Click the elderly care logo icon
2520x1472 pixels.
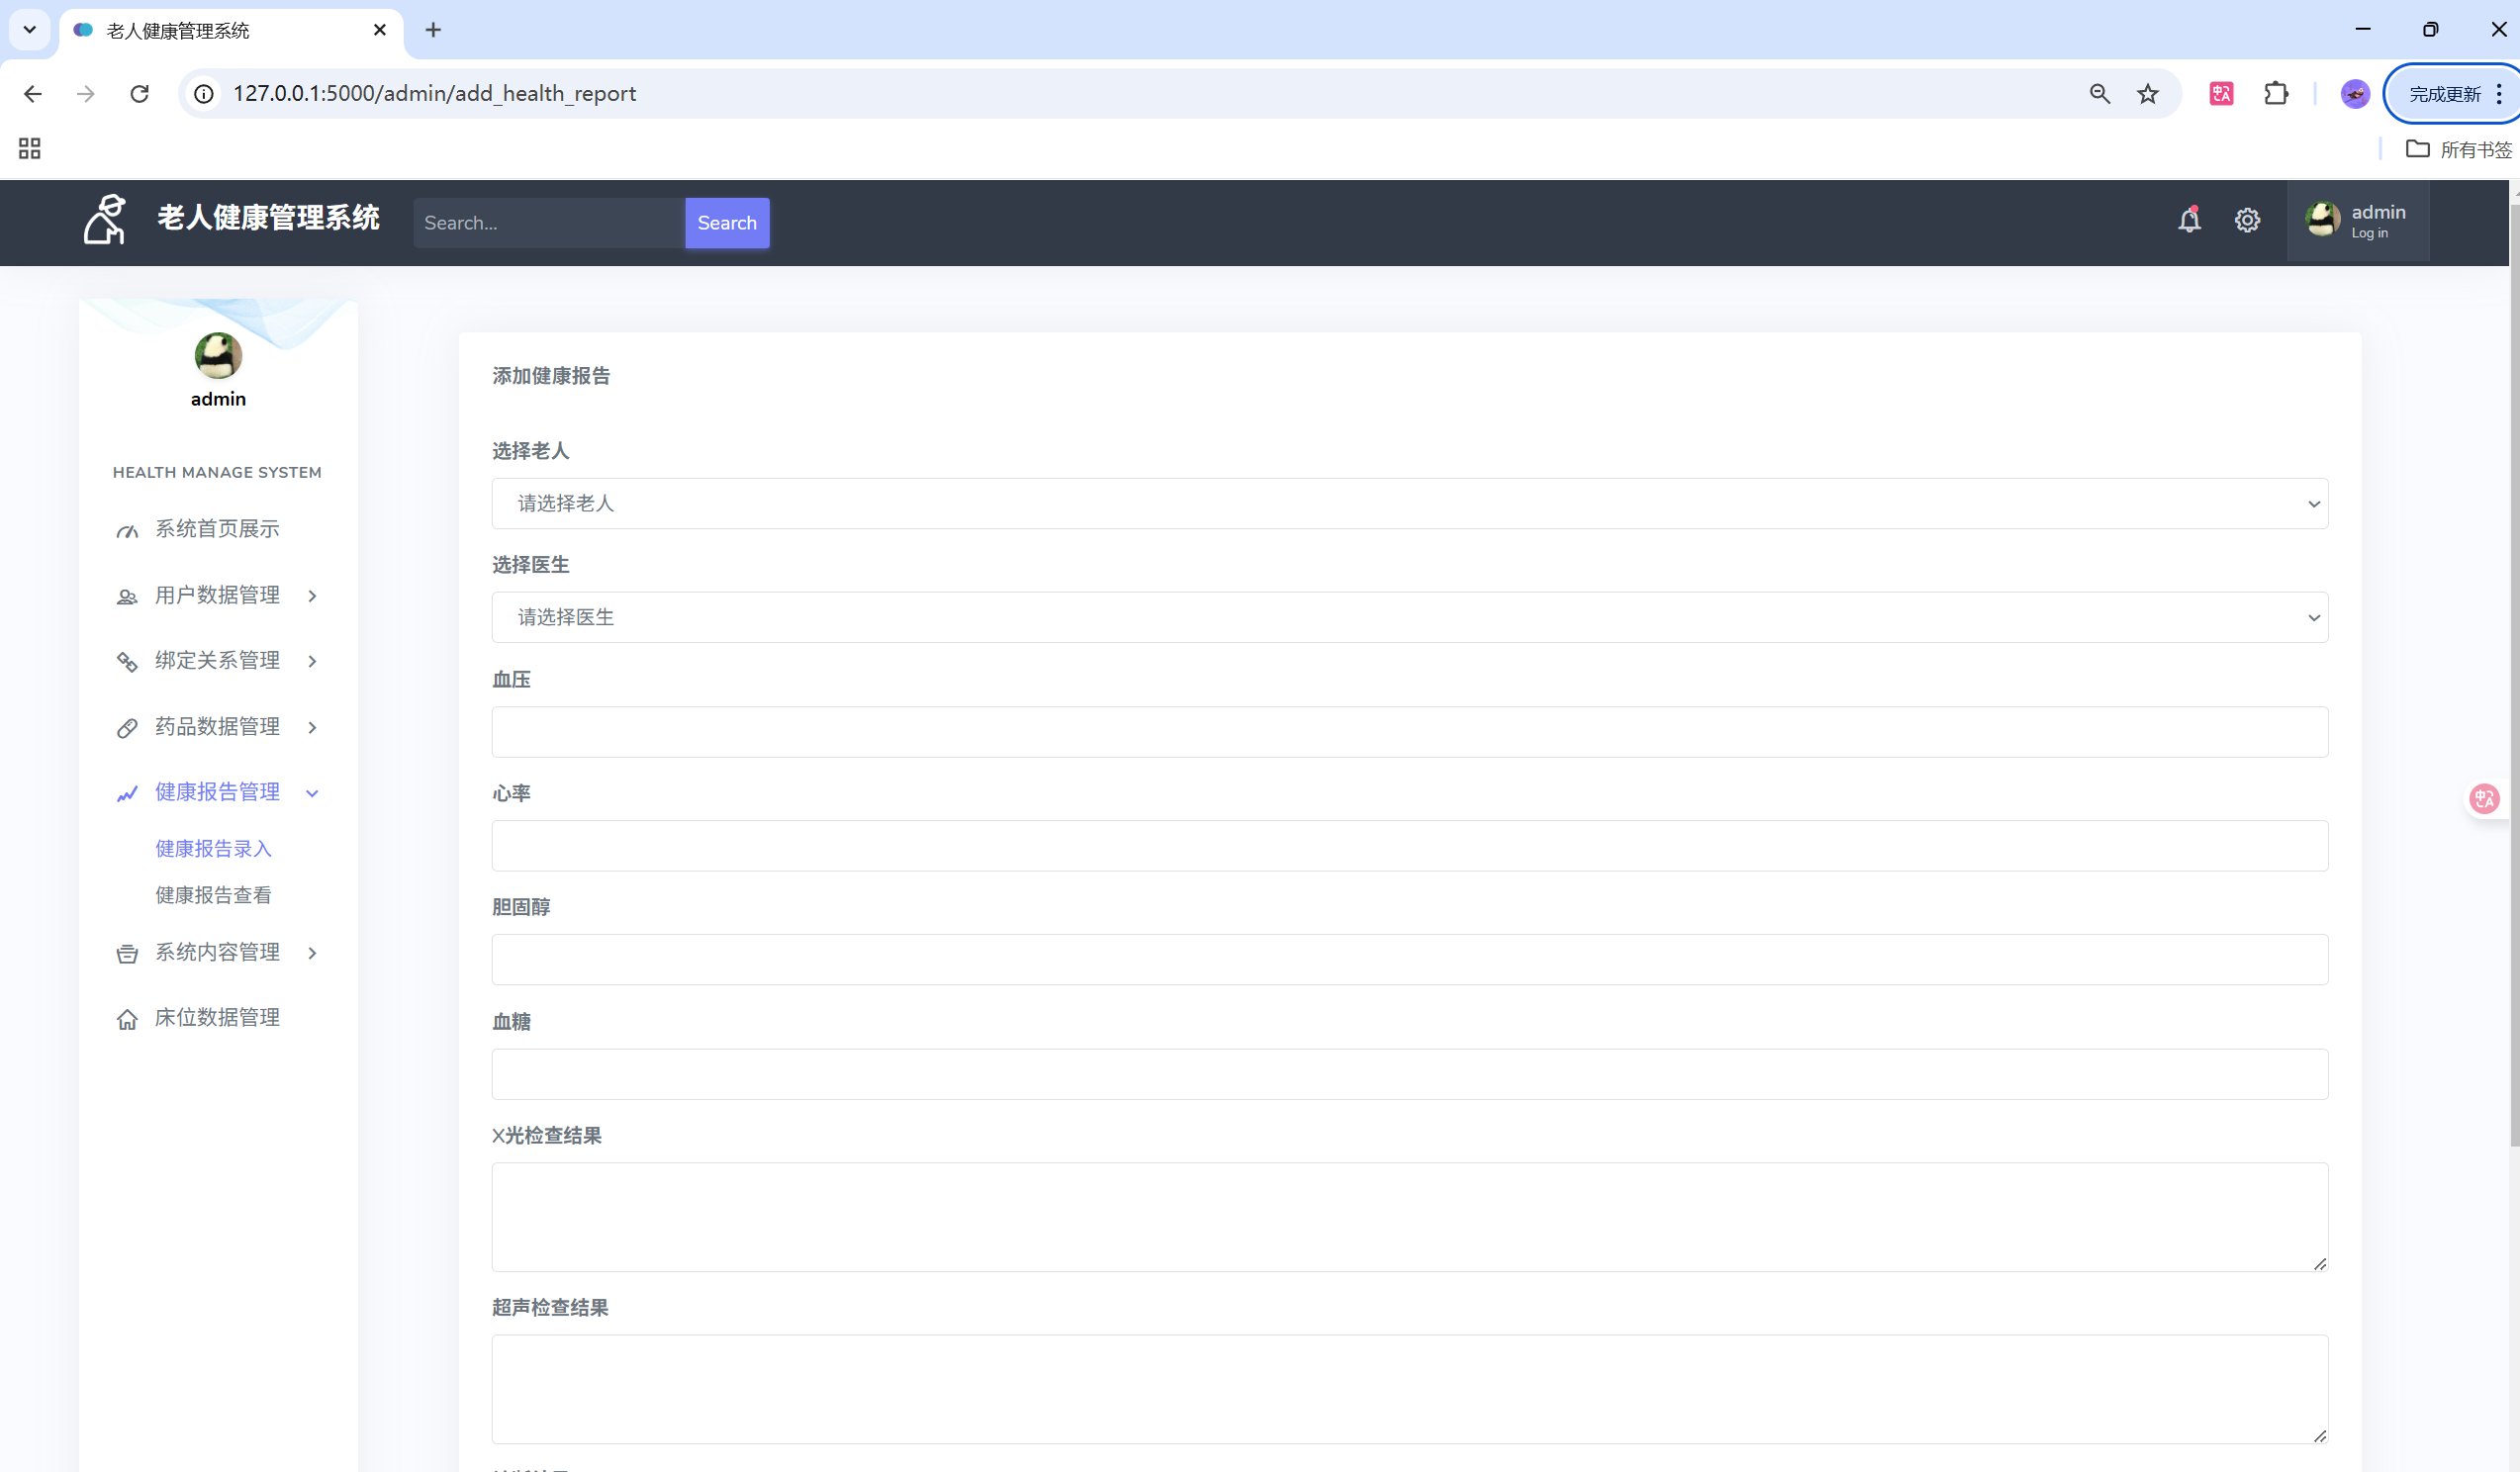[x=105, y=220]
